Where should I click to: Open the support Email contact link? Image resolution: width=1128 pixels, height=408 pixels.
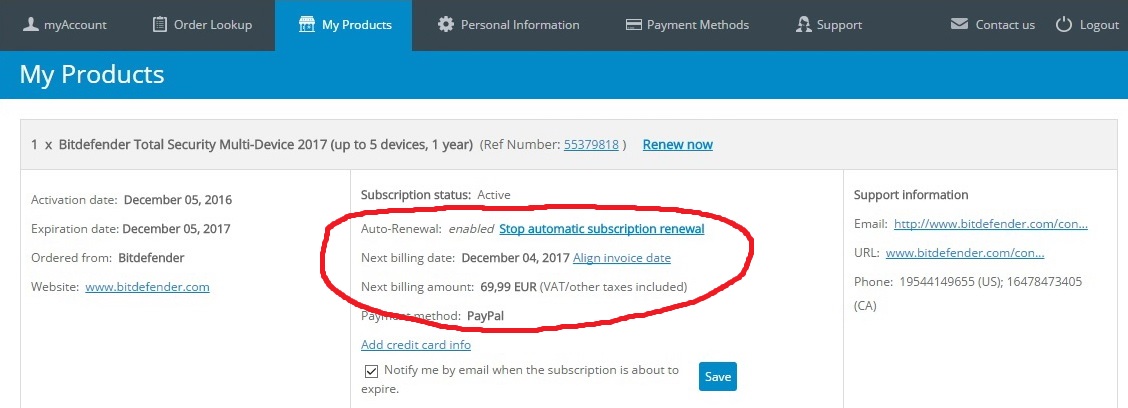991,224
